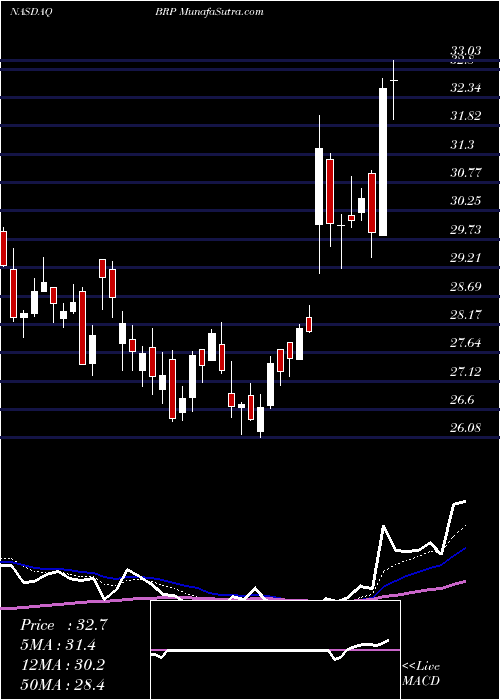500x700 pixels.
Task: Click the Price : 32.7 readout
Action: (x=64, y=625)
